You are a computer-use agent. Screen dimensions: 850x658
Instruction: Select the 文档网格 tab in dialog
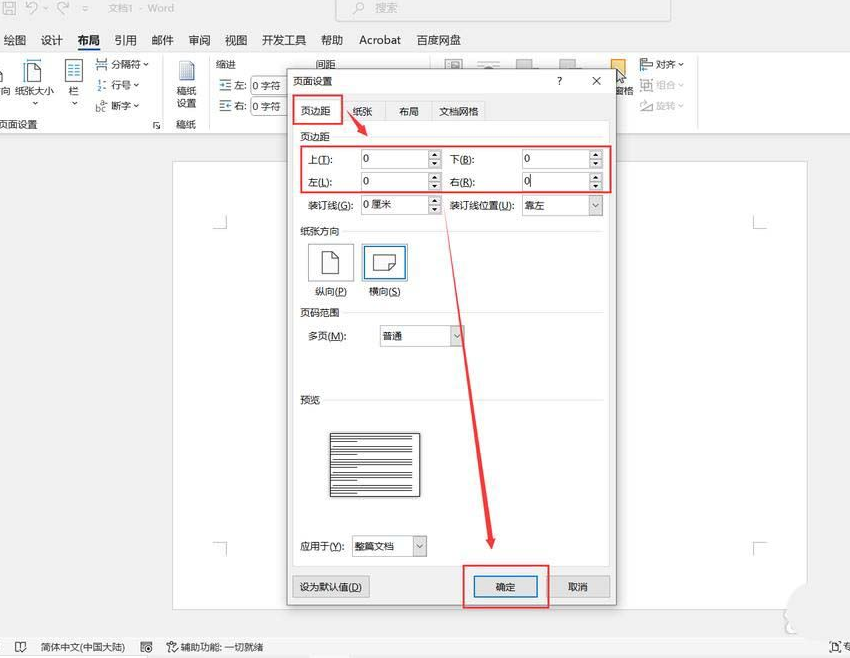459,111
